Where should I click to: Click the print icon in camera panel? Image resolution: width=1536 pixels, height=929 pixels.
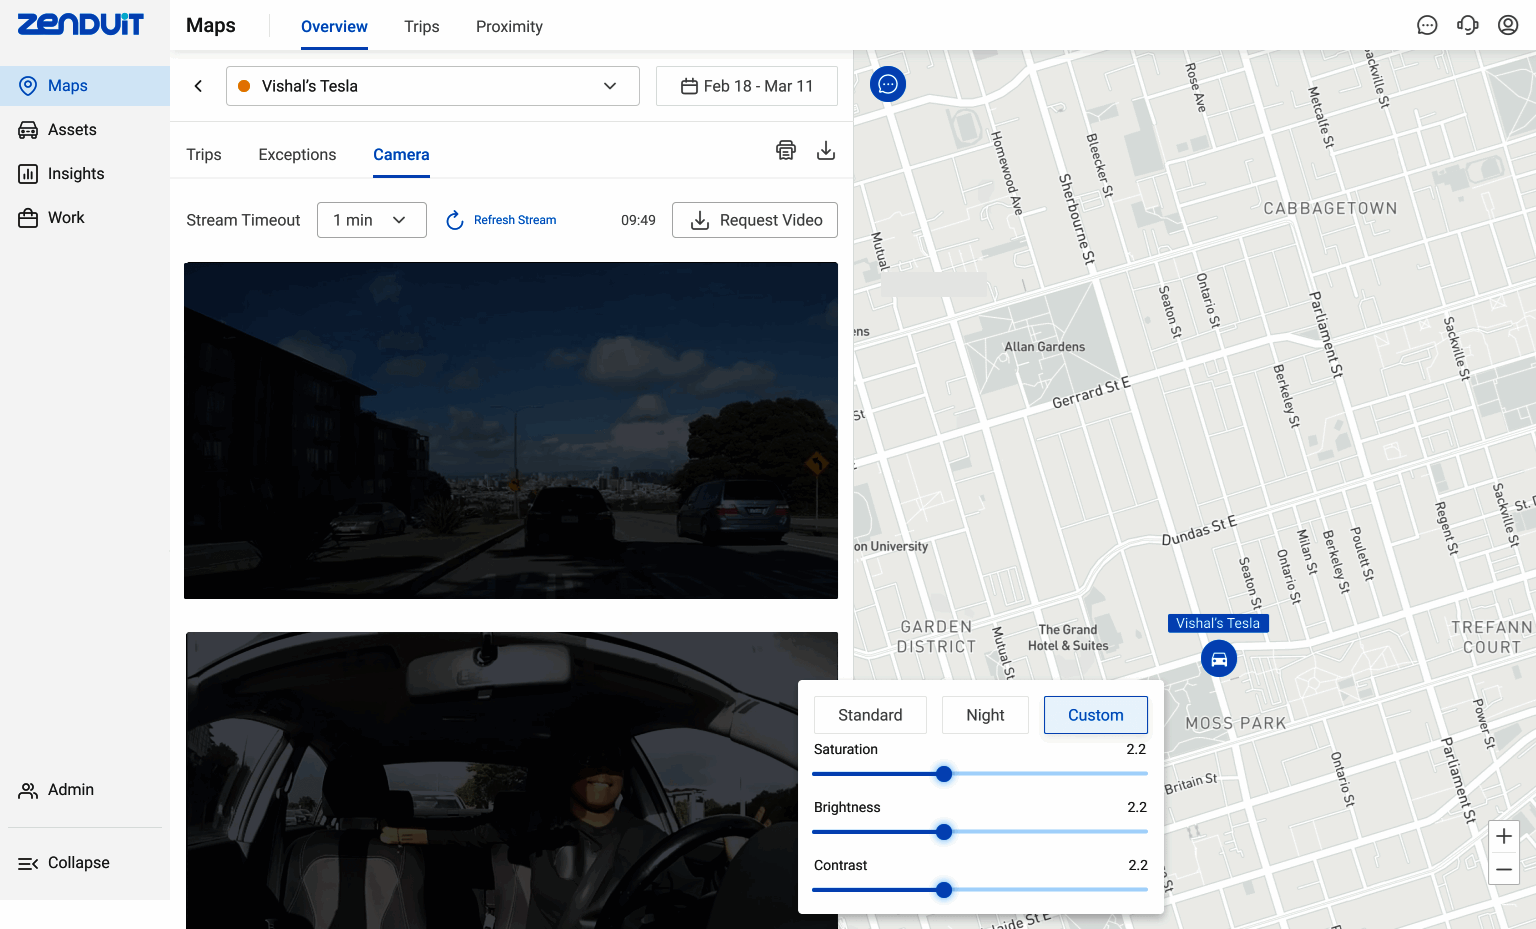pyautogui.click(x=786, y=151)
